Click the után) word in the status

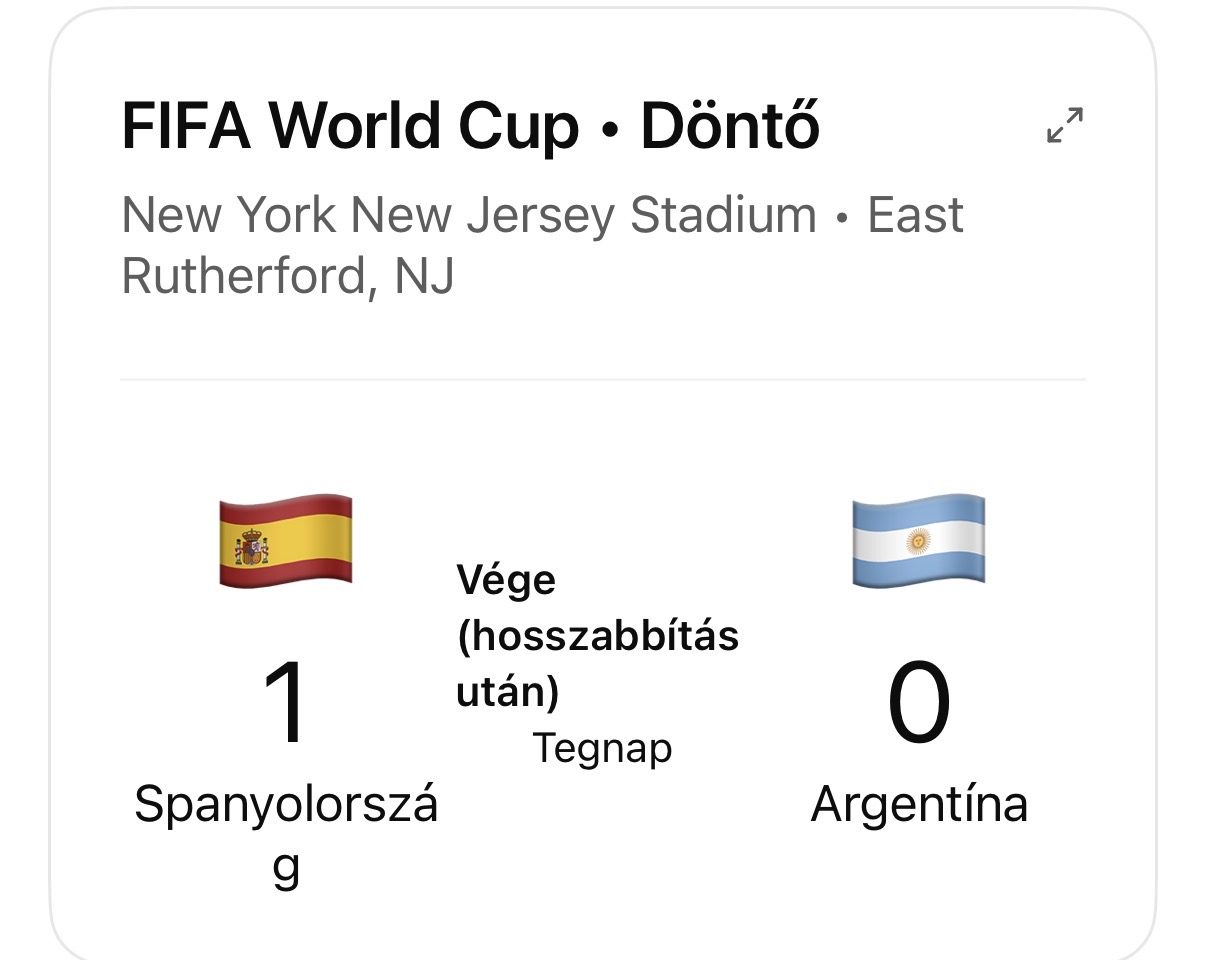tap(508, 693)
